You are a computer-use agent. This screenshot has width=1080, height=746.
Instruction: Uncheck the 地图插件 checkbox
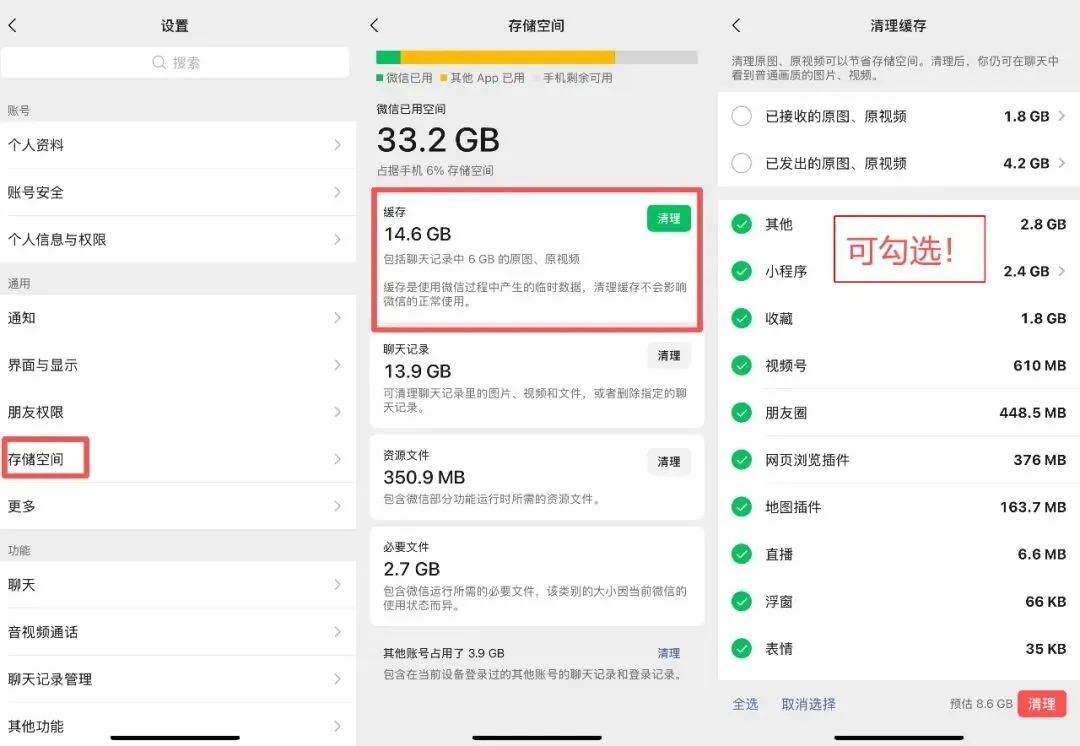click(741, 507)
